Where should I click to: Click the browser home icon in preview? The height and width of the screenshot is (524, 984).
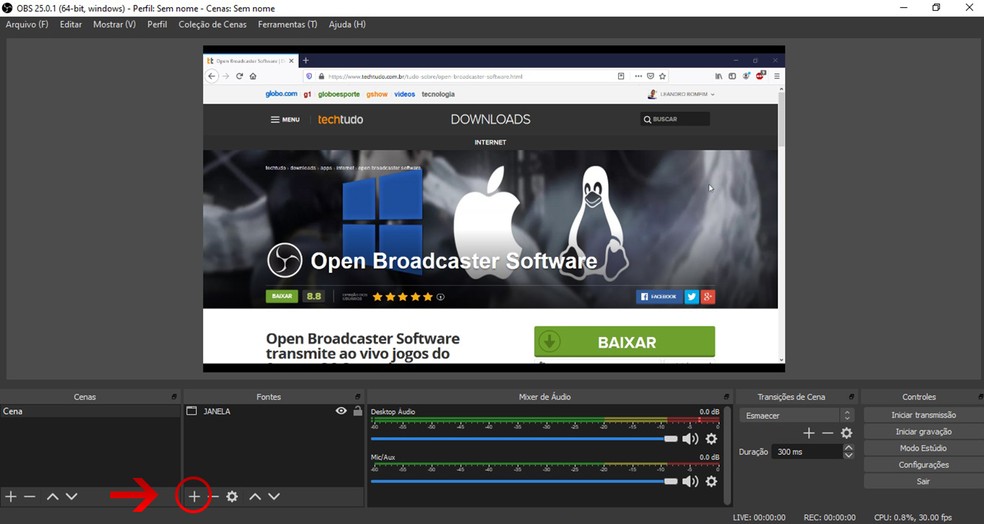pos(253,76)
